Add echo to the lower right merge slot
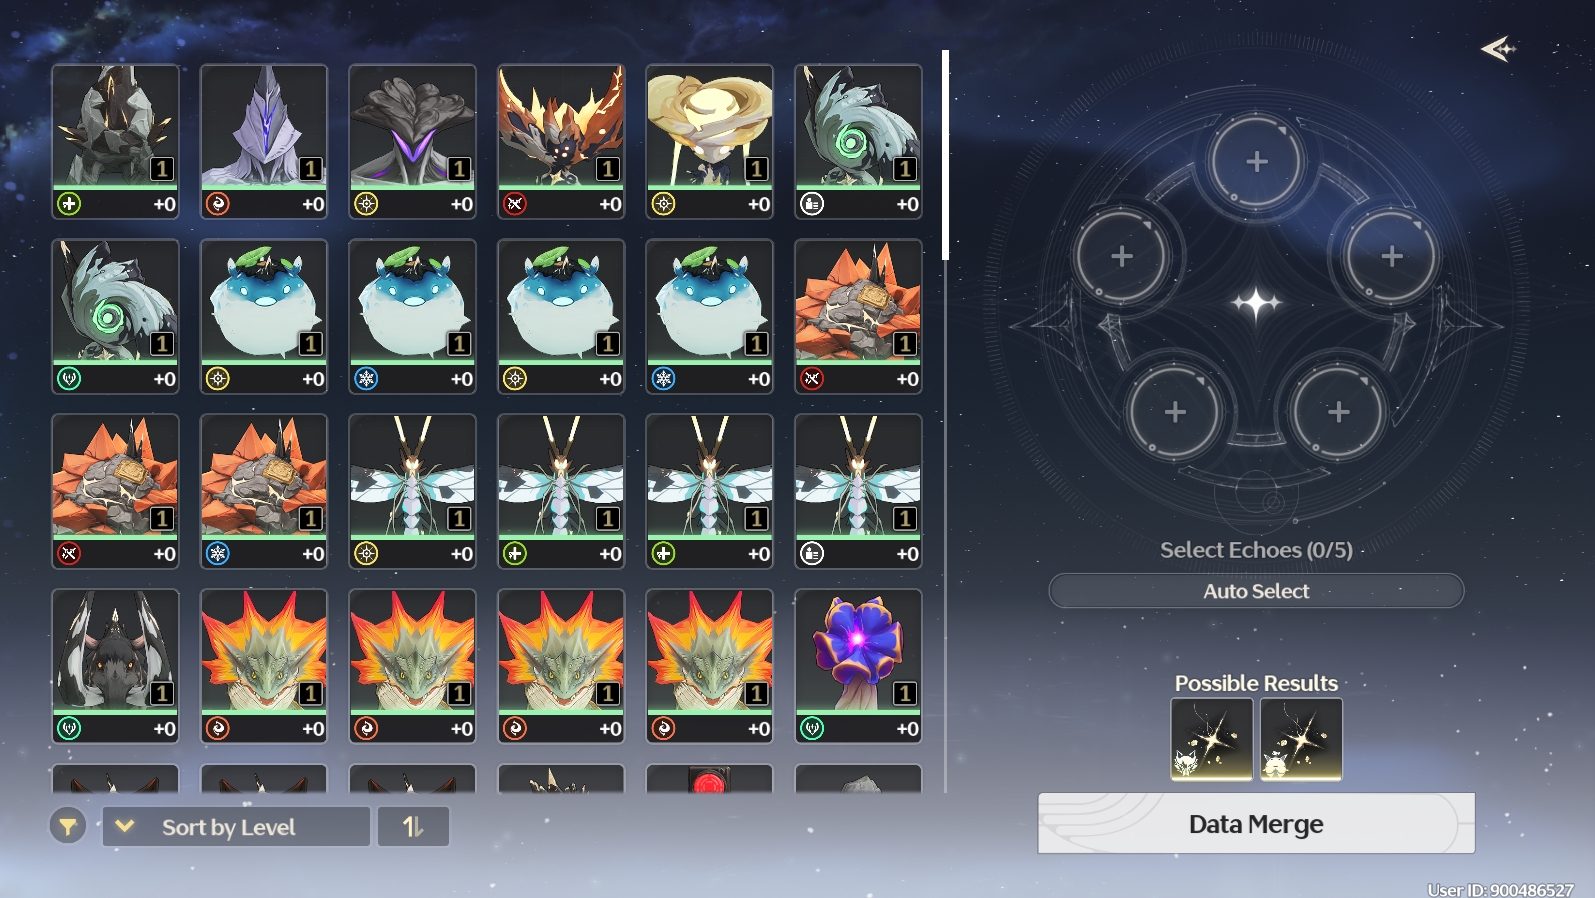1595x898 pixels. pyautogui.click(x=1338, y=411)
